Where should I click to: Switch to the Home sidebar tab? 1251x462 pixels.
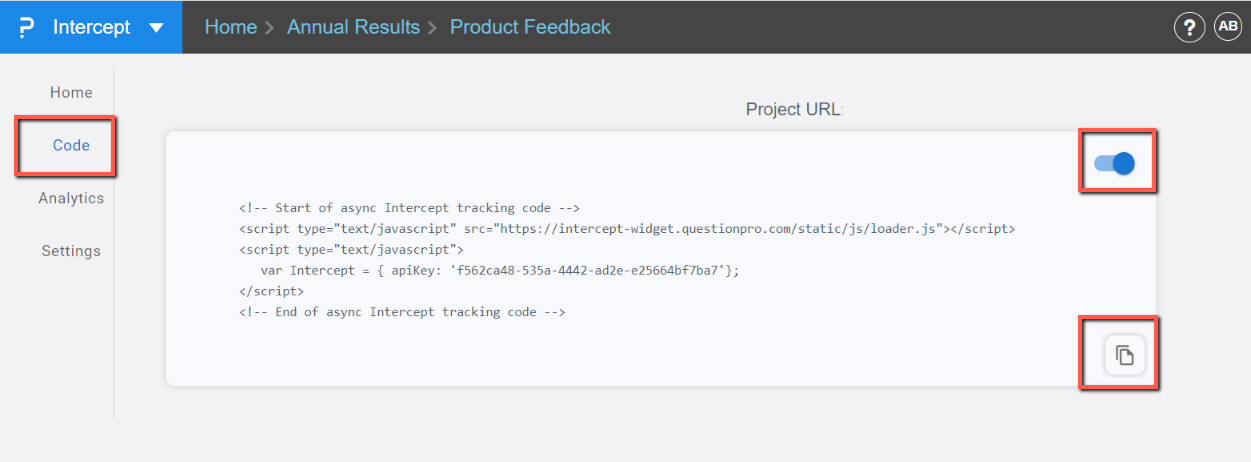pos(71,93)
